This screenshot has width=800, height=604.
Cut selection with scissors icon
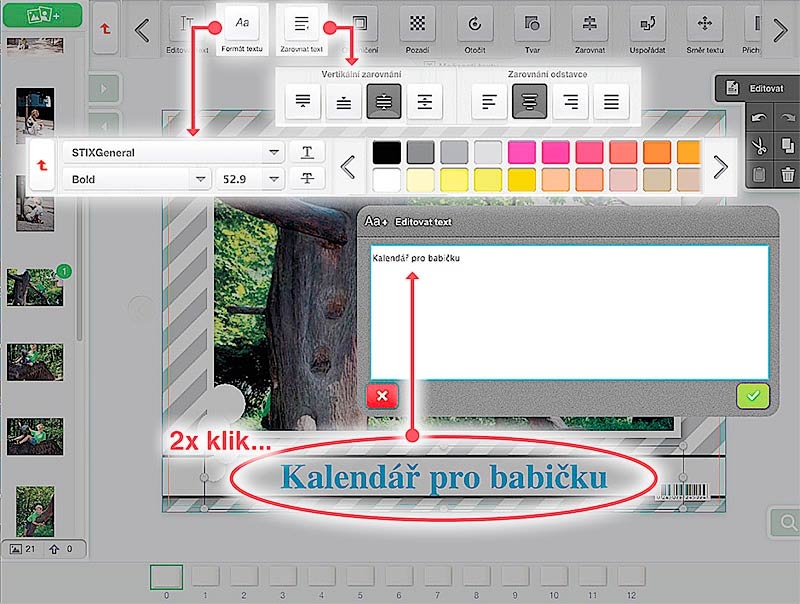coord(759,146)
